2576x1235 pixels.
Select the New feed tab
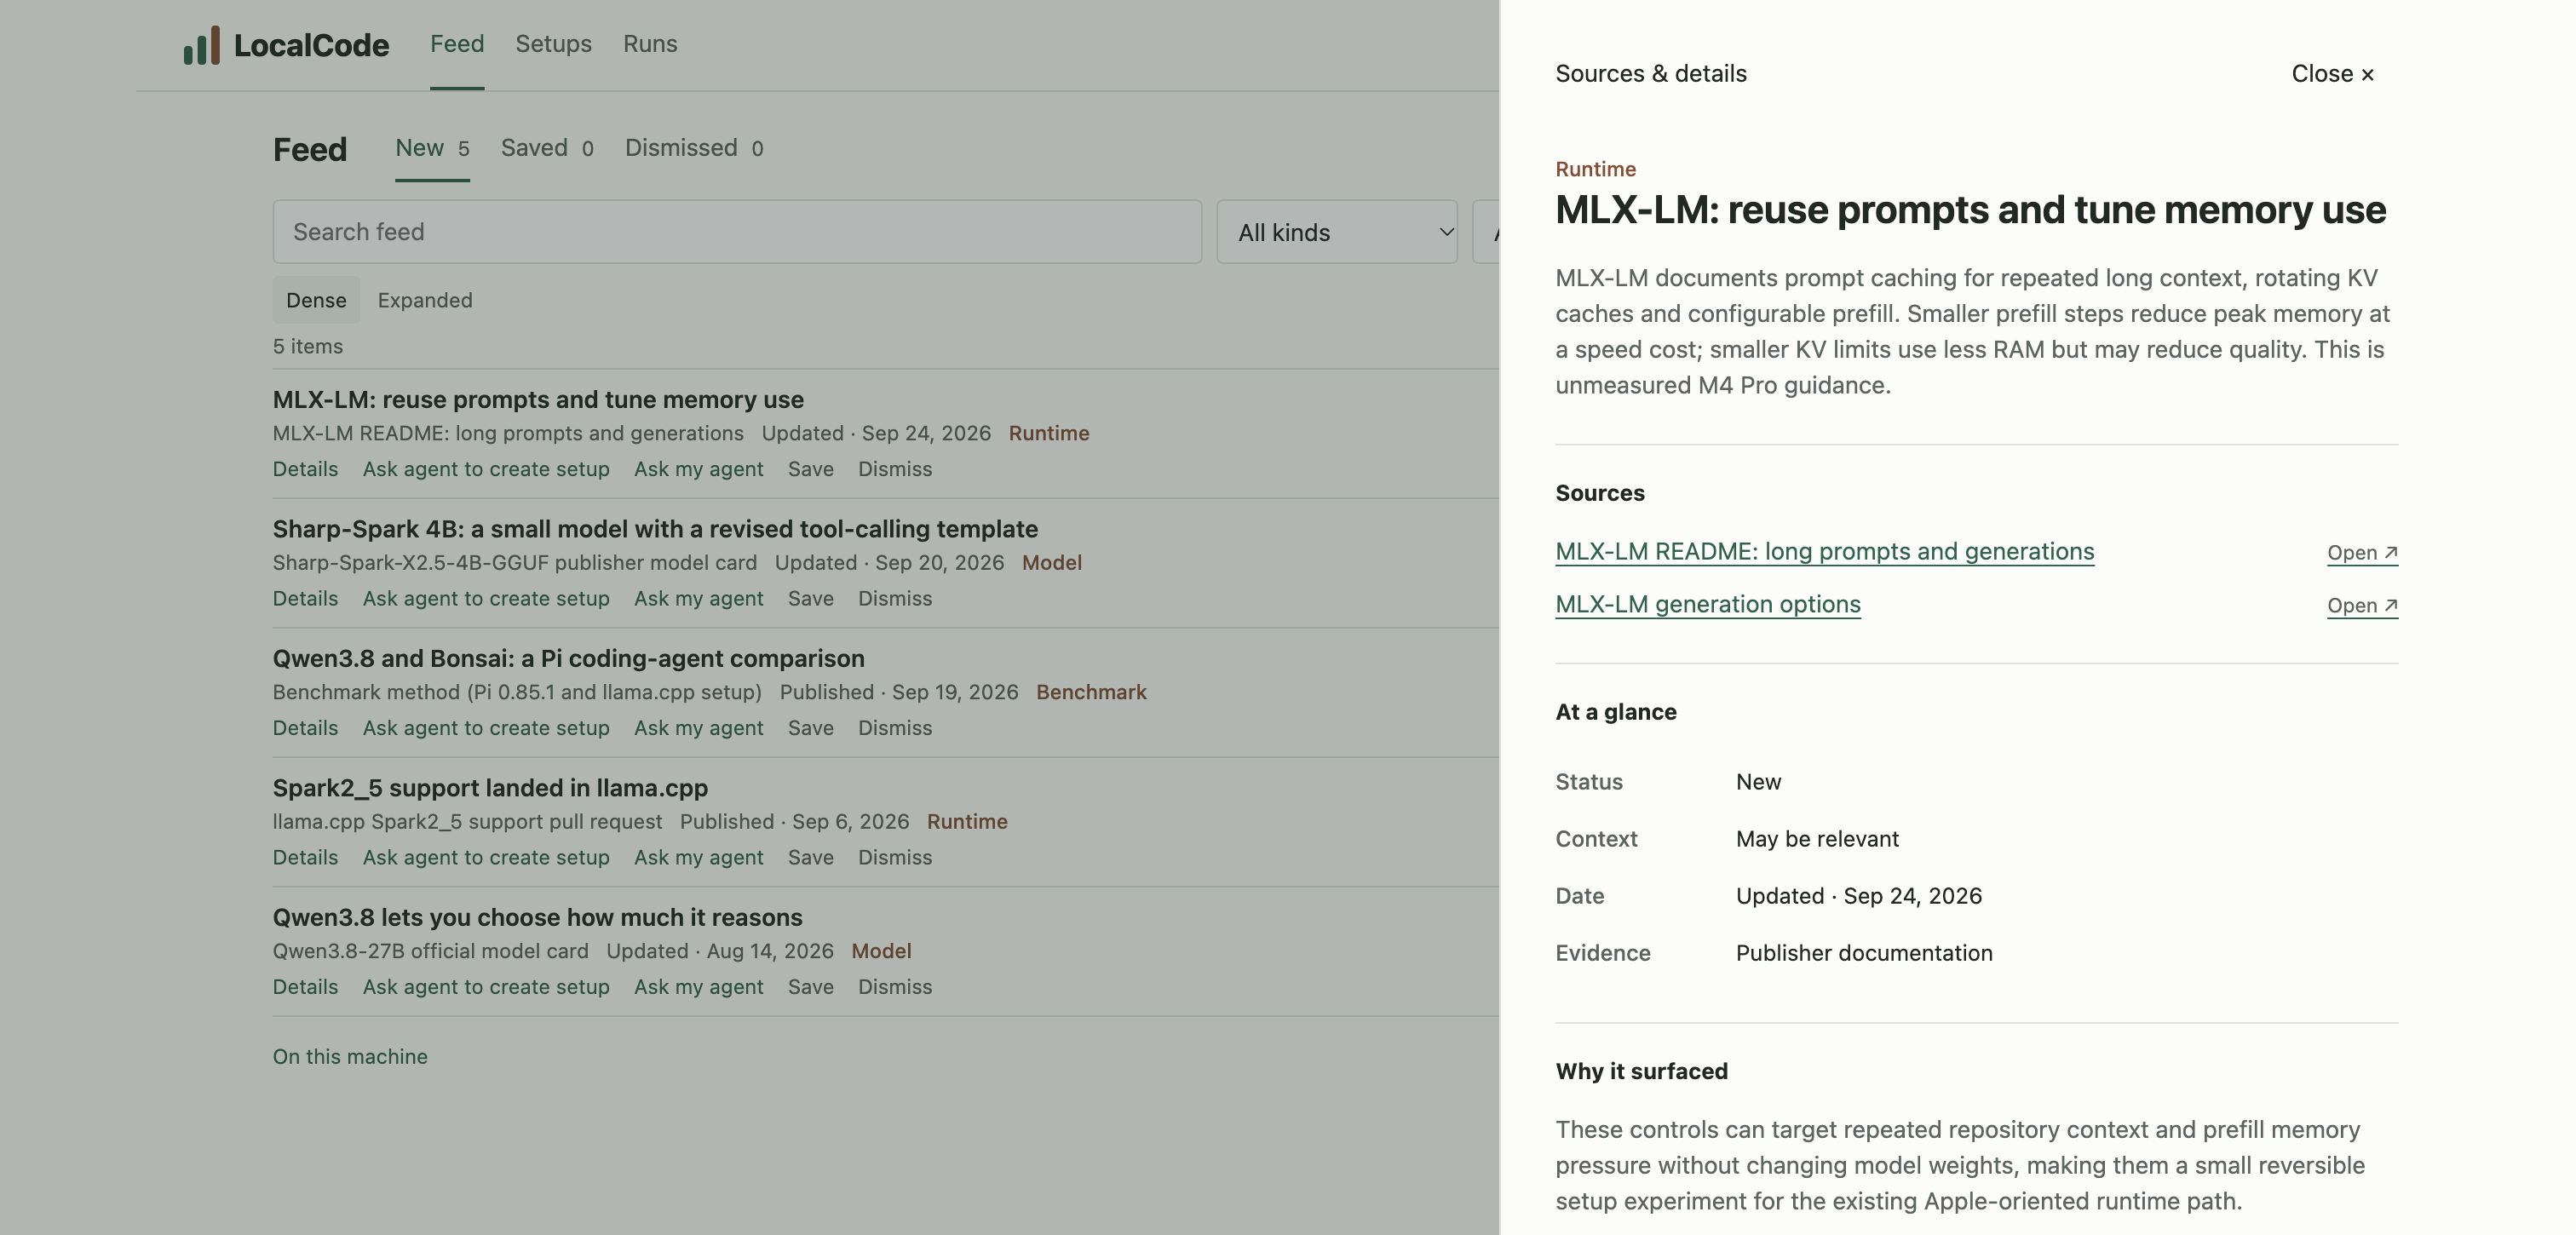coord(432,148)
